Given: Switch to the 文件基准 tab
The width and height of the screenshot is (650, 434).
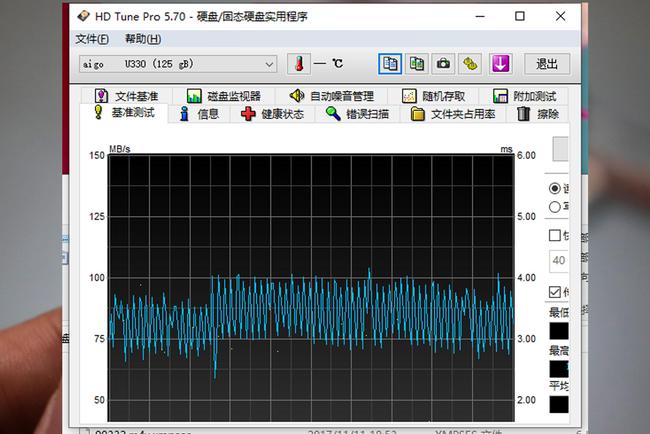Looking at the screenshot, I should 126,96.
